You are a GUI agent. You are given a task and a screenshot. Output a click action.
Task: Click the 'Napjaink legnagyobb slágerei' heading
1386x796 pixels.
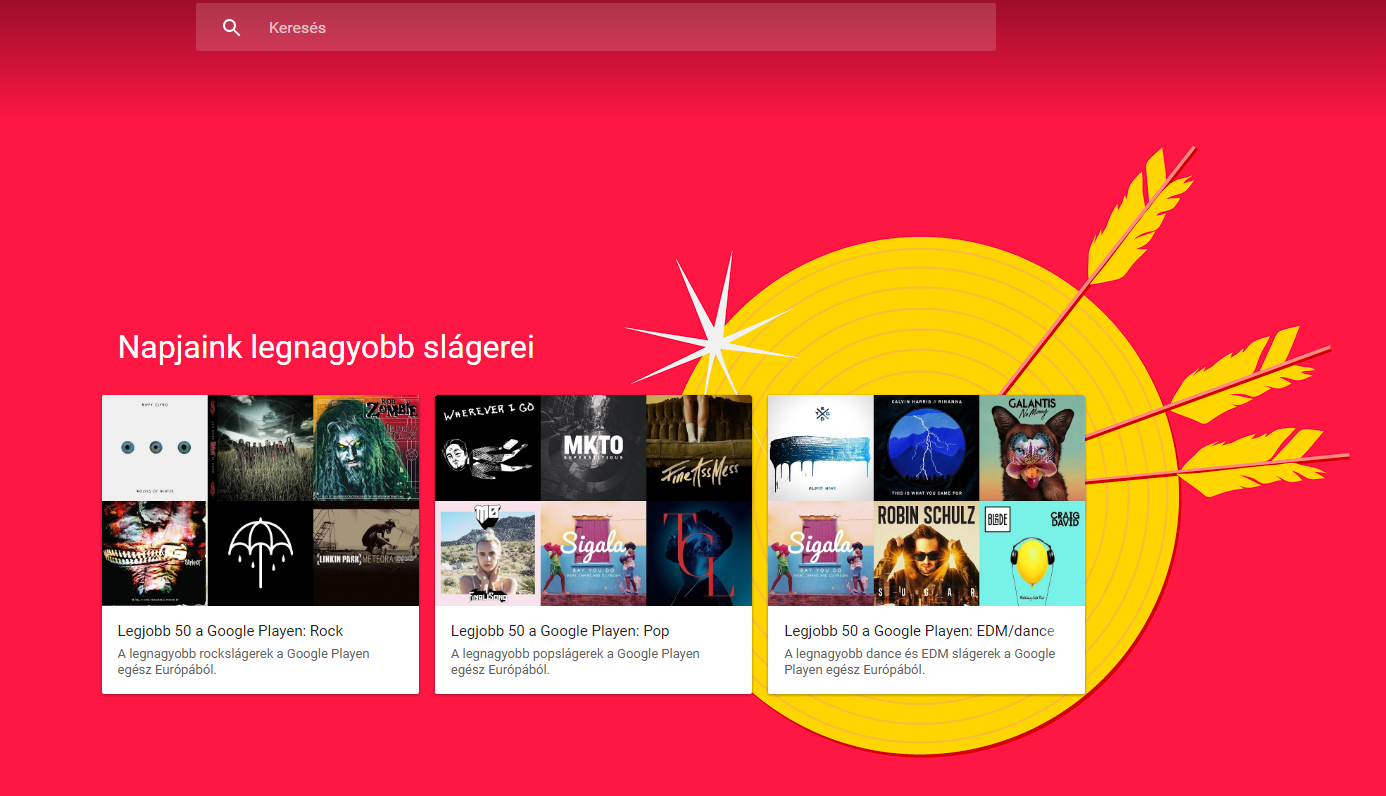click(x=326, y=347)
